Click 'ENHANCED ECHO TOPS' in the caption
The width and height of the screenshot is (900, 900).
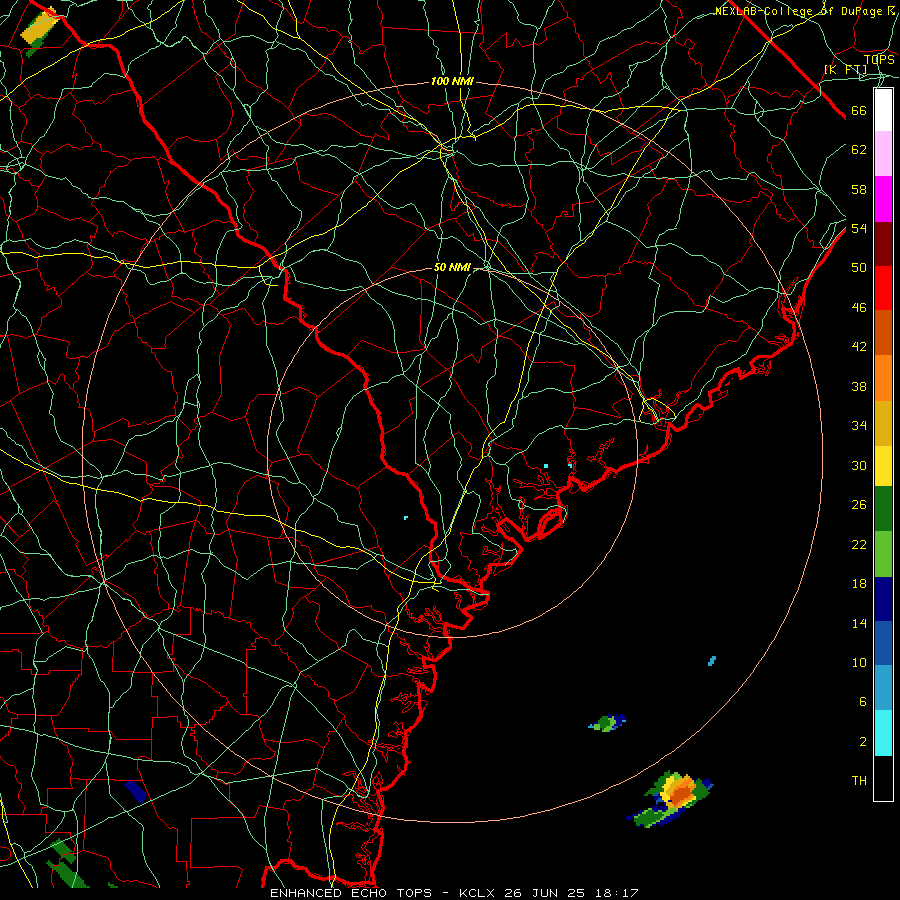[x=351, y=893]
